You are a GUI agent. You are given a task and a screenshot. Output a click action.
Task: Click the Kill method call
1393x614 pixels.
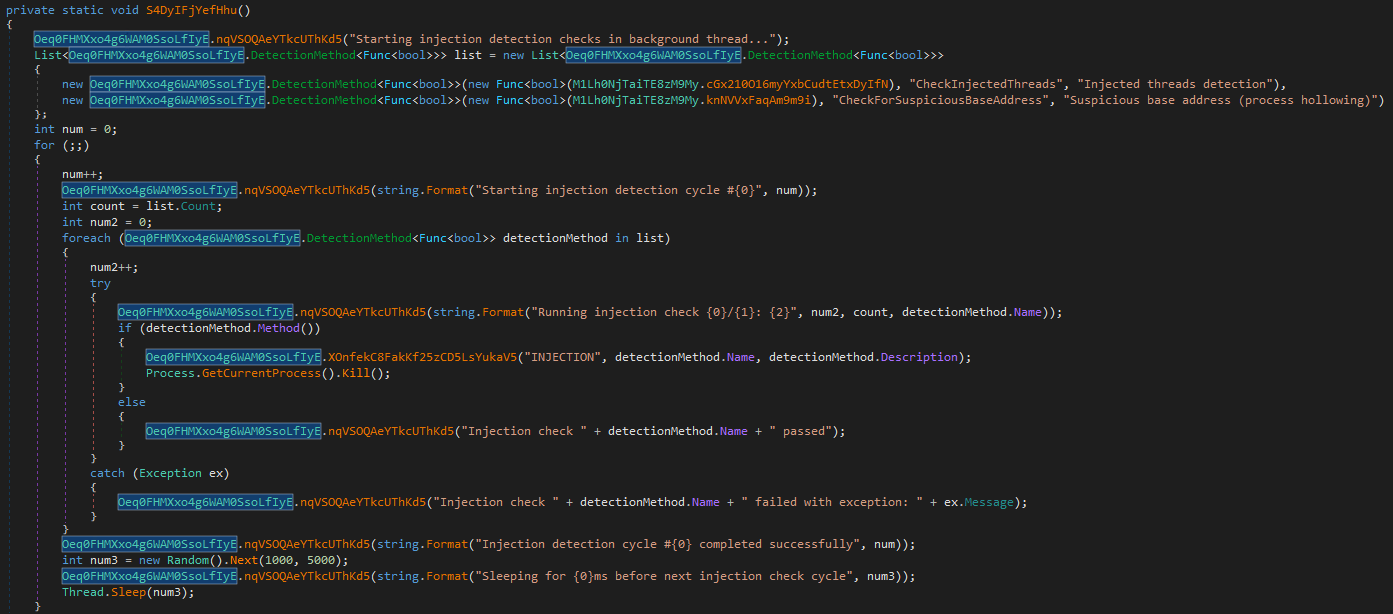[x=357, y=373]
